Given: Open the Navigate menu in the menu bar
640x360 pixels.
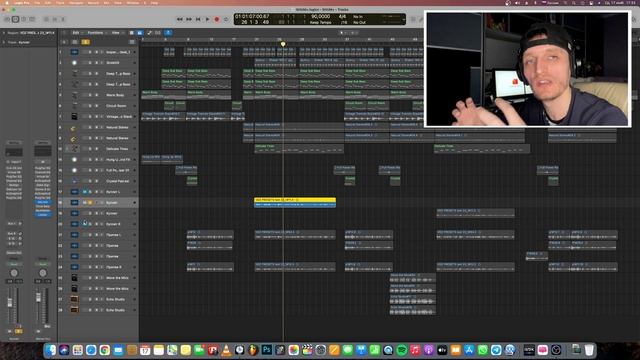Looking at the screenshot, I should [x=76, y=3].
